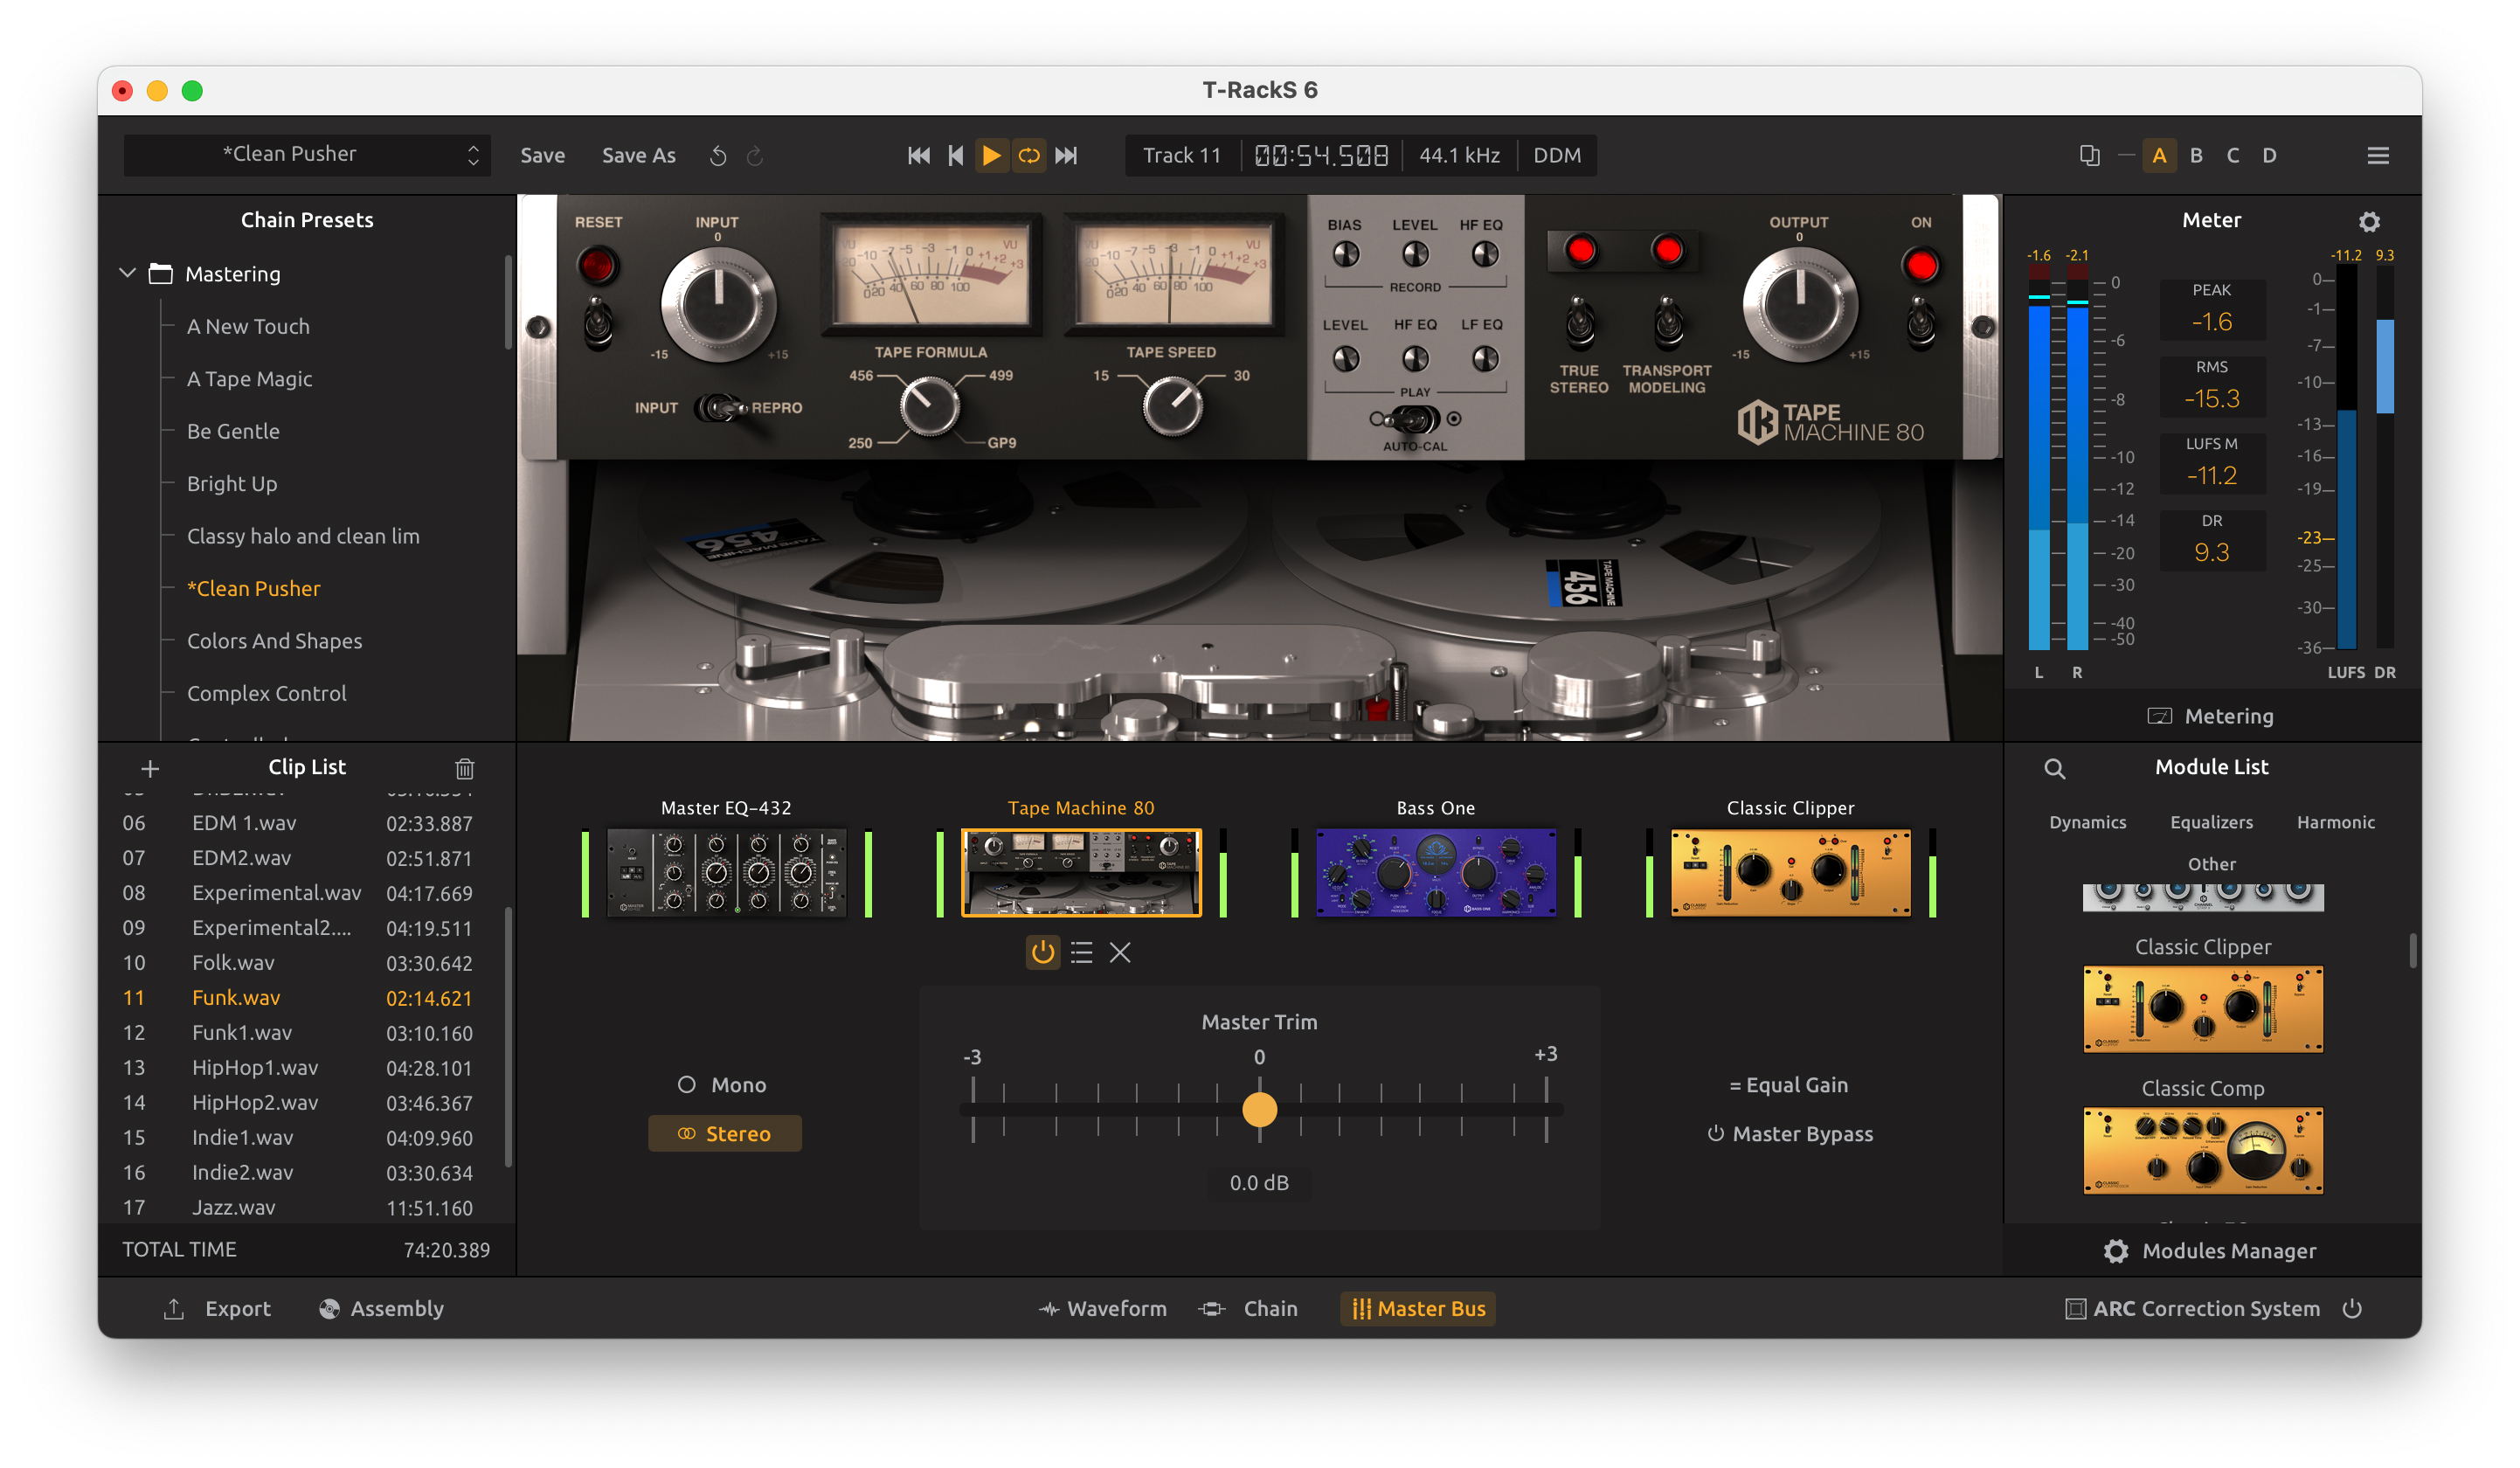Screen dimensions: 2520x1468
Task: Open the Clean Pusher preset dropdown
Action: click(307, 155)
